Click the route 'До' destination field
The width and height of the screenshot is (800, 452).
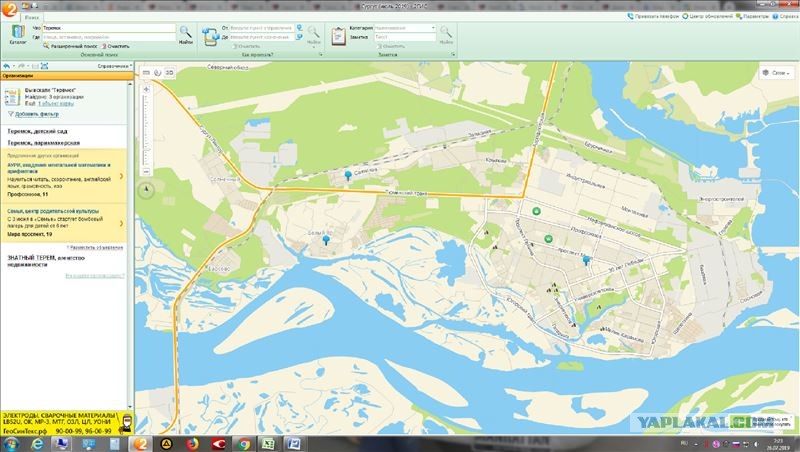[261, 37]
